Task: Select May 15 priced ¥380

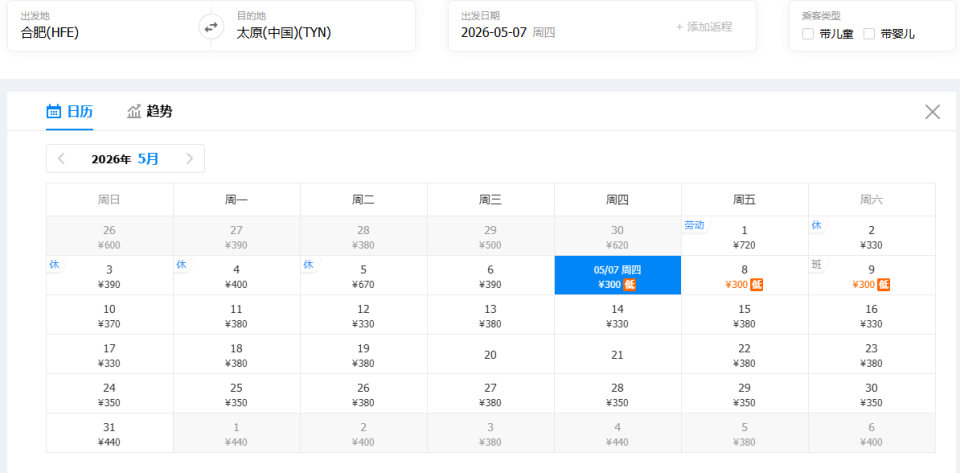Action: coord(744,315)
